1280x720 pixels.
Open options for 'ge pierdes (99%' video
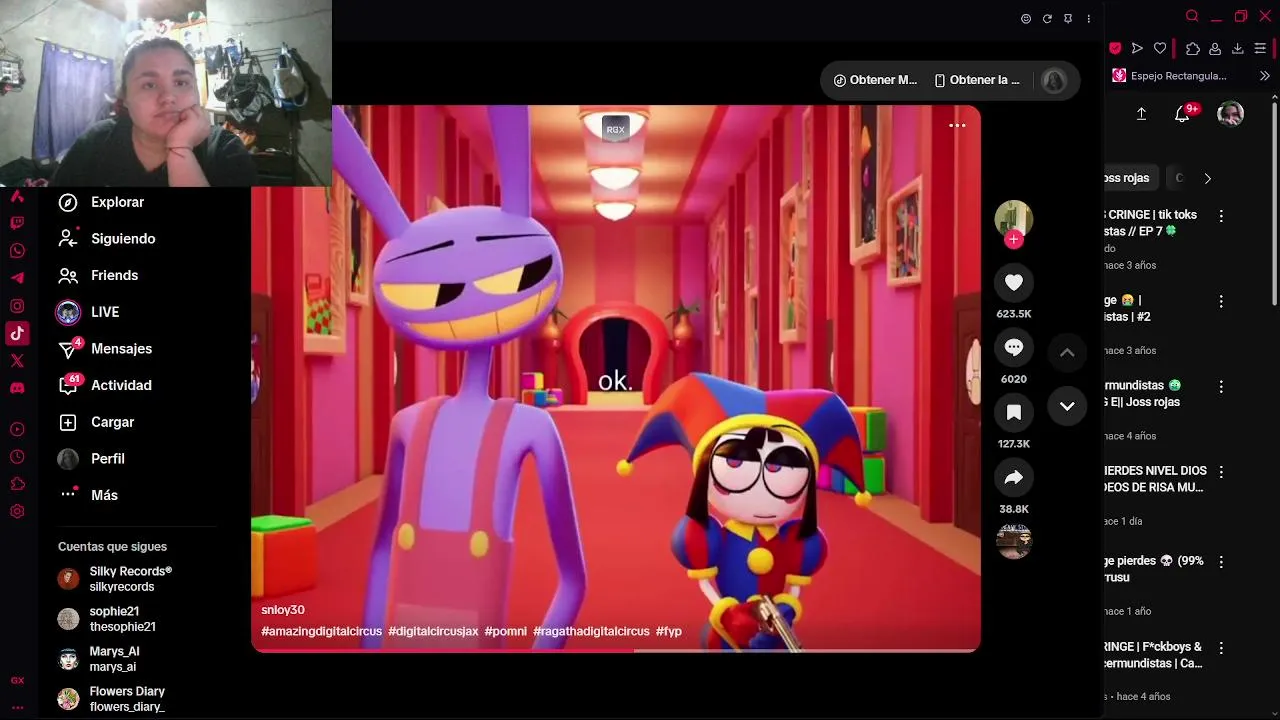pyautogui.click(x=1221, y=562)
